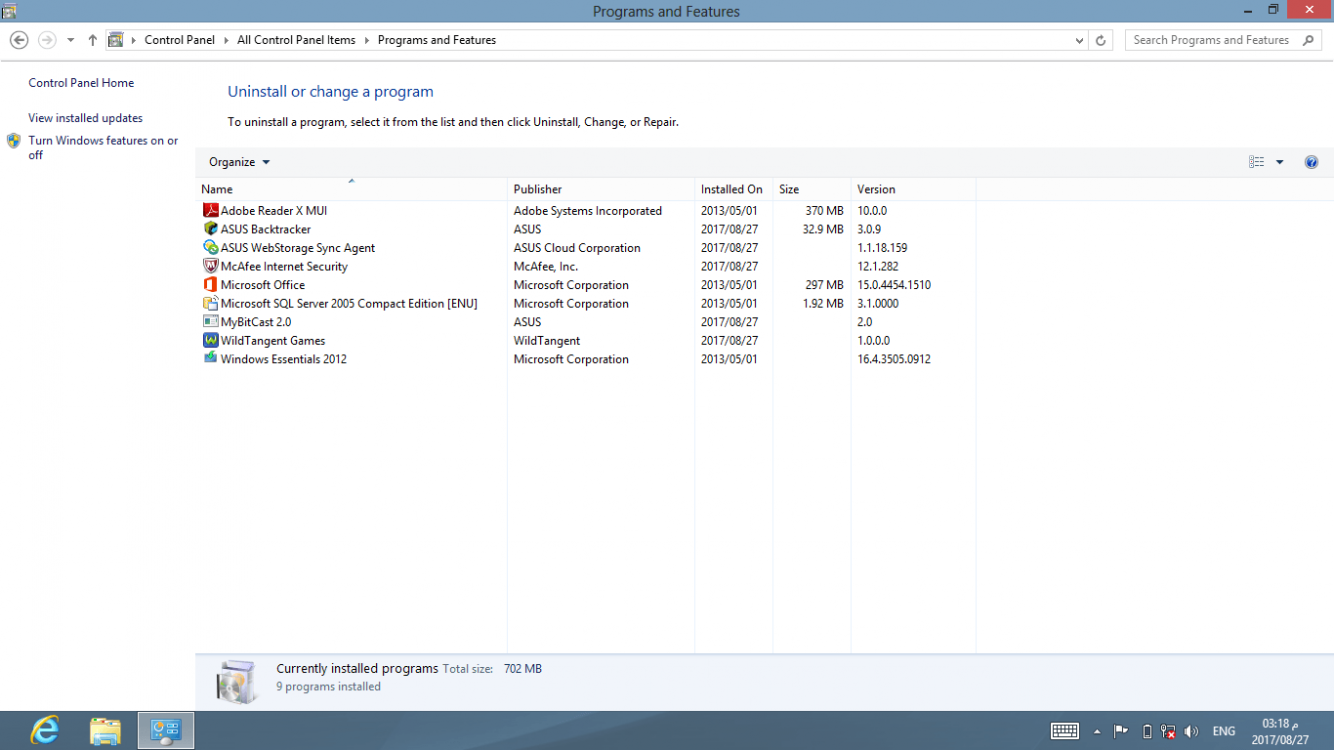Viewport: 1334px width, 750px height.
Task: Sort by the Size column header
Action: [x=811, y=189]
